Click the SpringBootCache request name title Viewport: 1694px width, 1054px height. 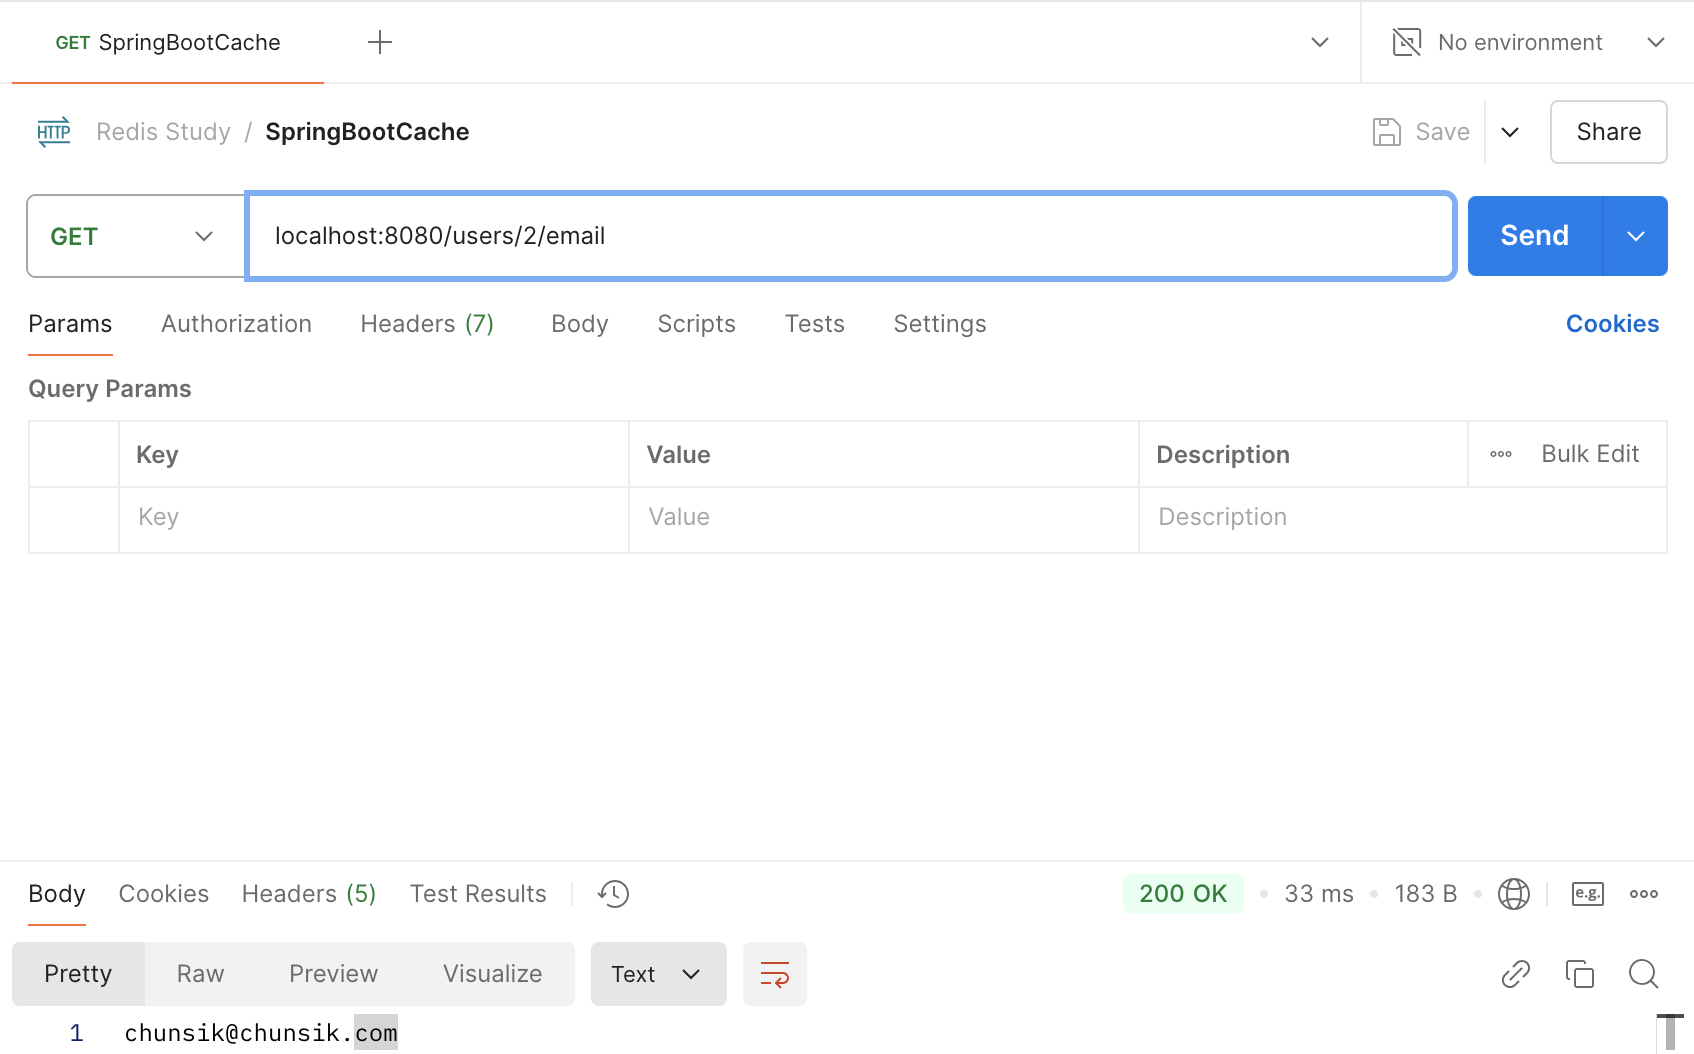[367, 132]
